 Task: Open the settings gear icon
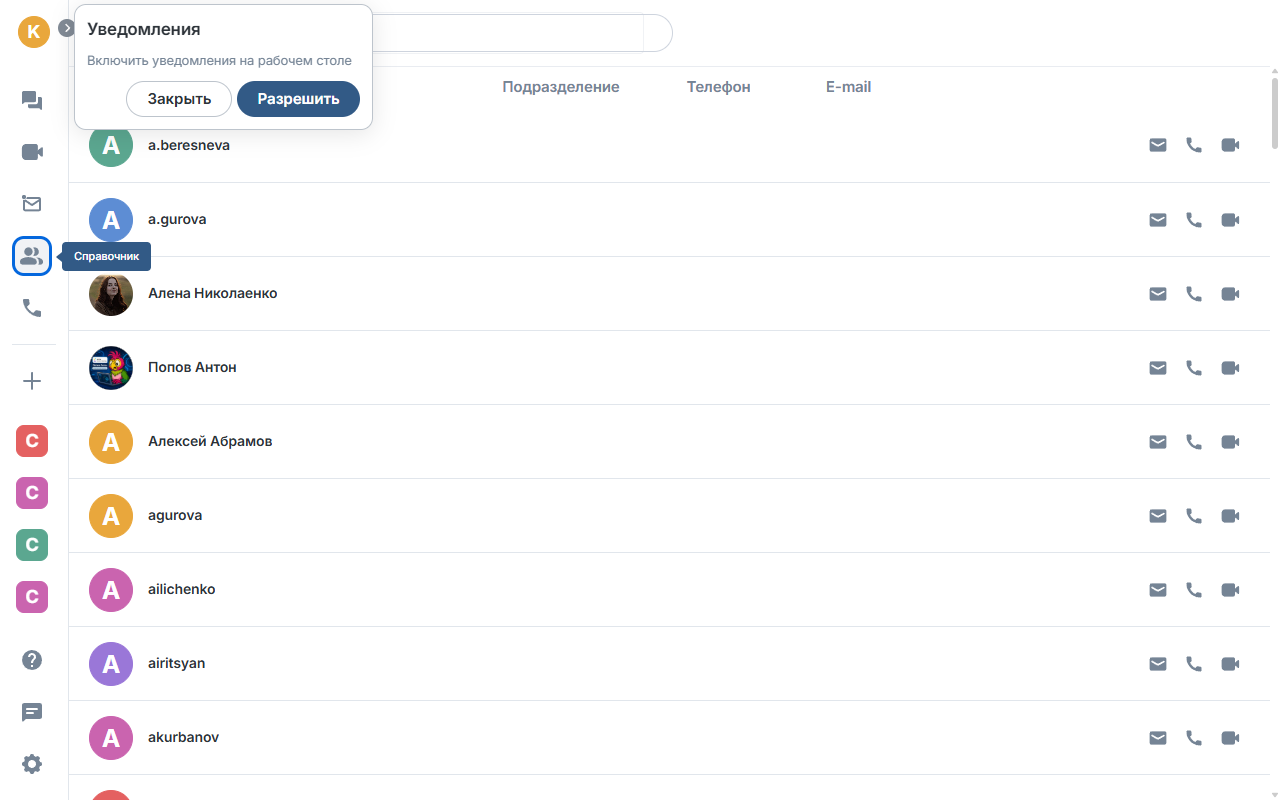32,764
